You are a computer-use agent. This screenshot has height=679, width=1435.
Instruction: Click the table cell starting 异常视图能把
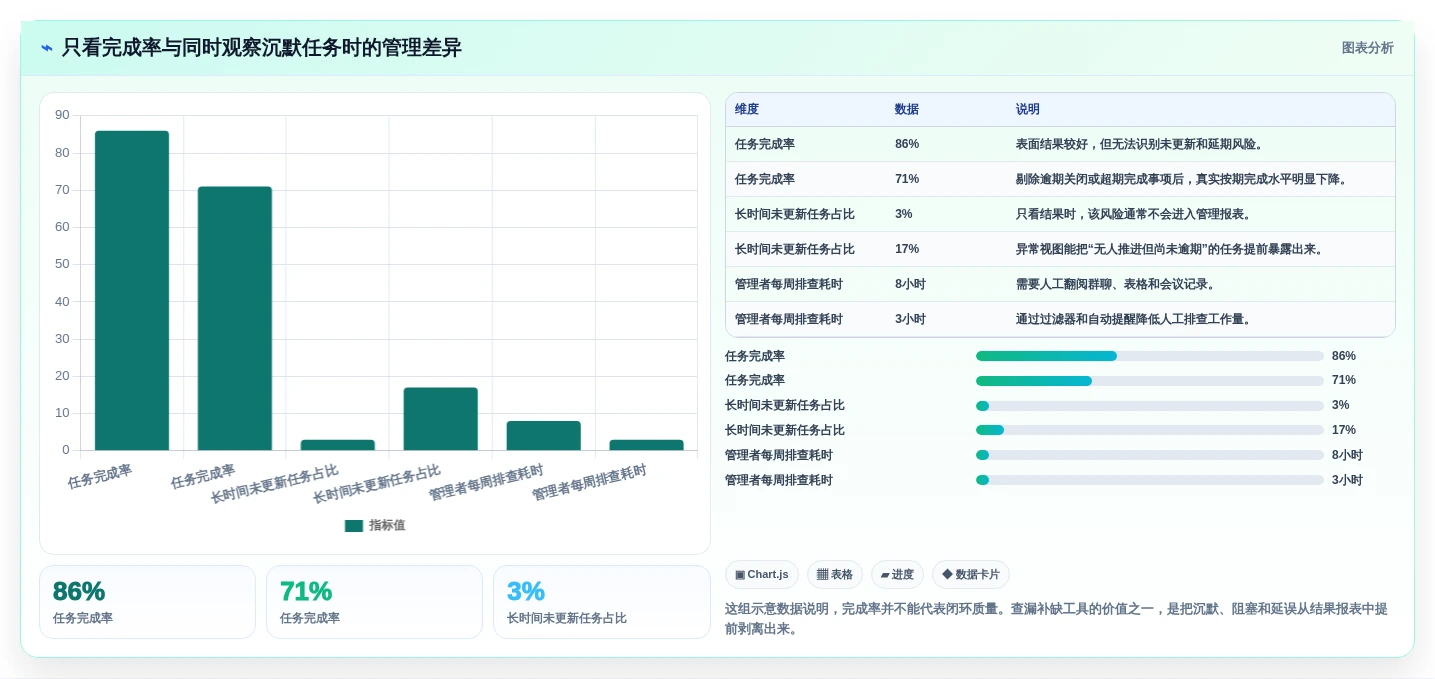1171,249
